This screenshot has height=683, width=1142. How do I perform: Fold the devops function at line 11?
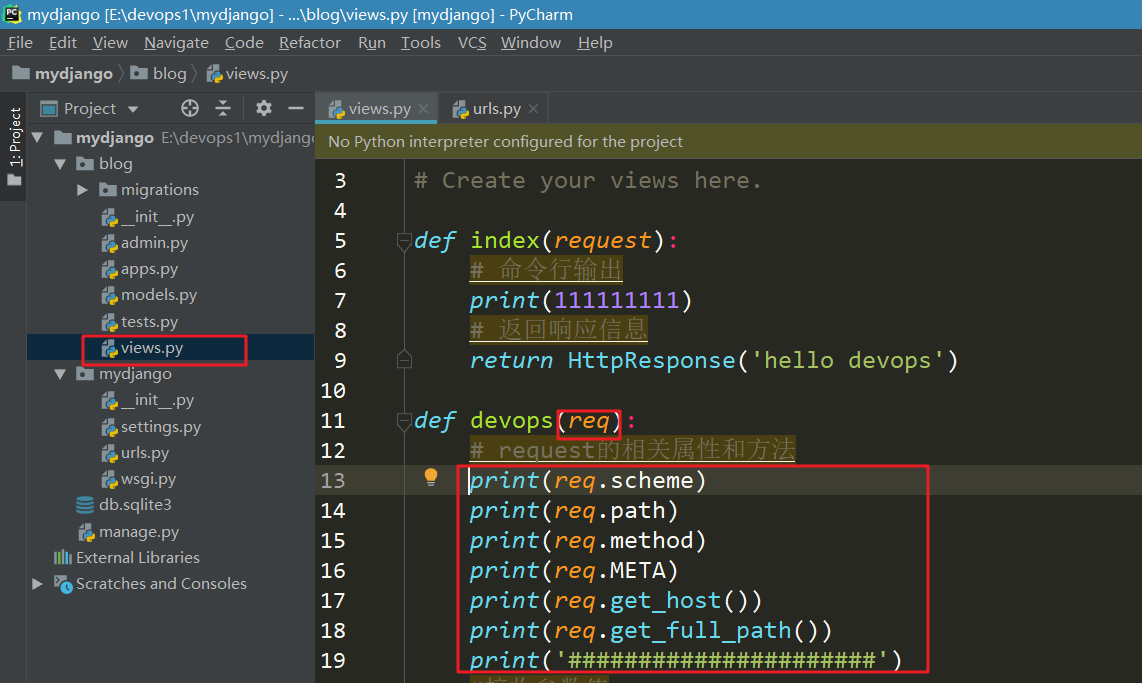click(404, 421)
